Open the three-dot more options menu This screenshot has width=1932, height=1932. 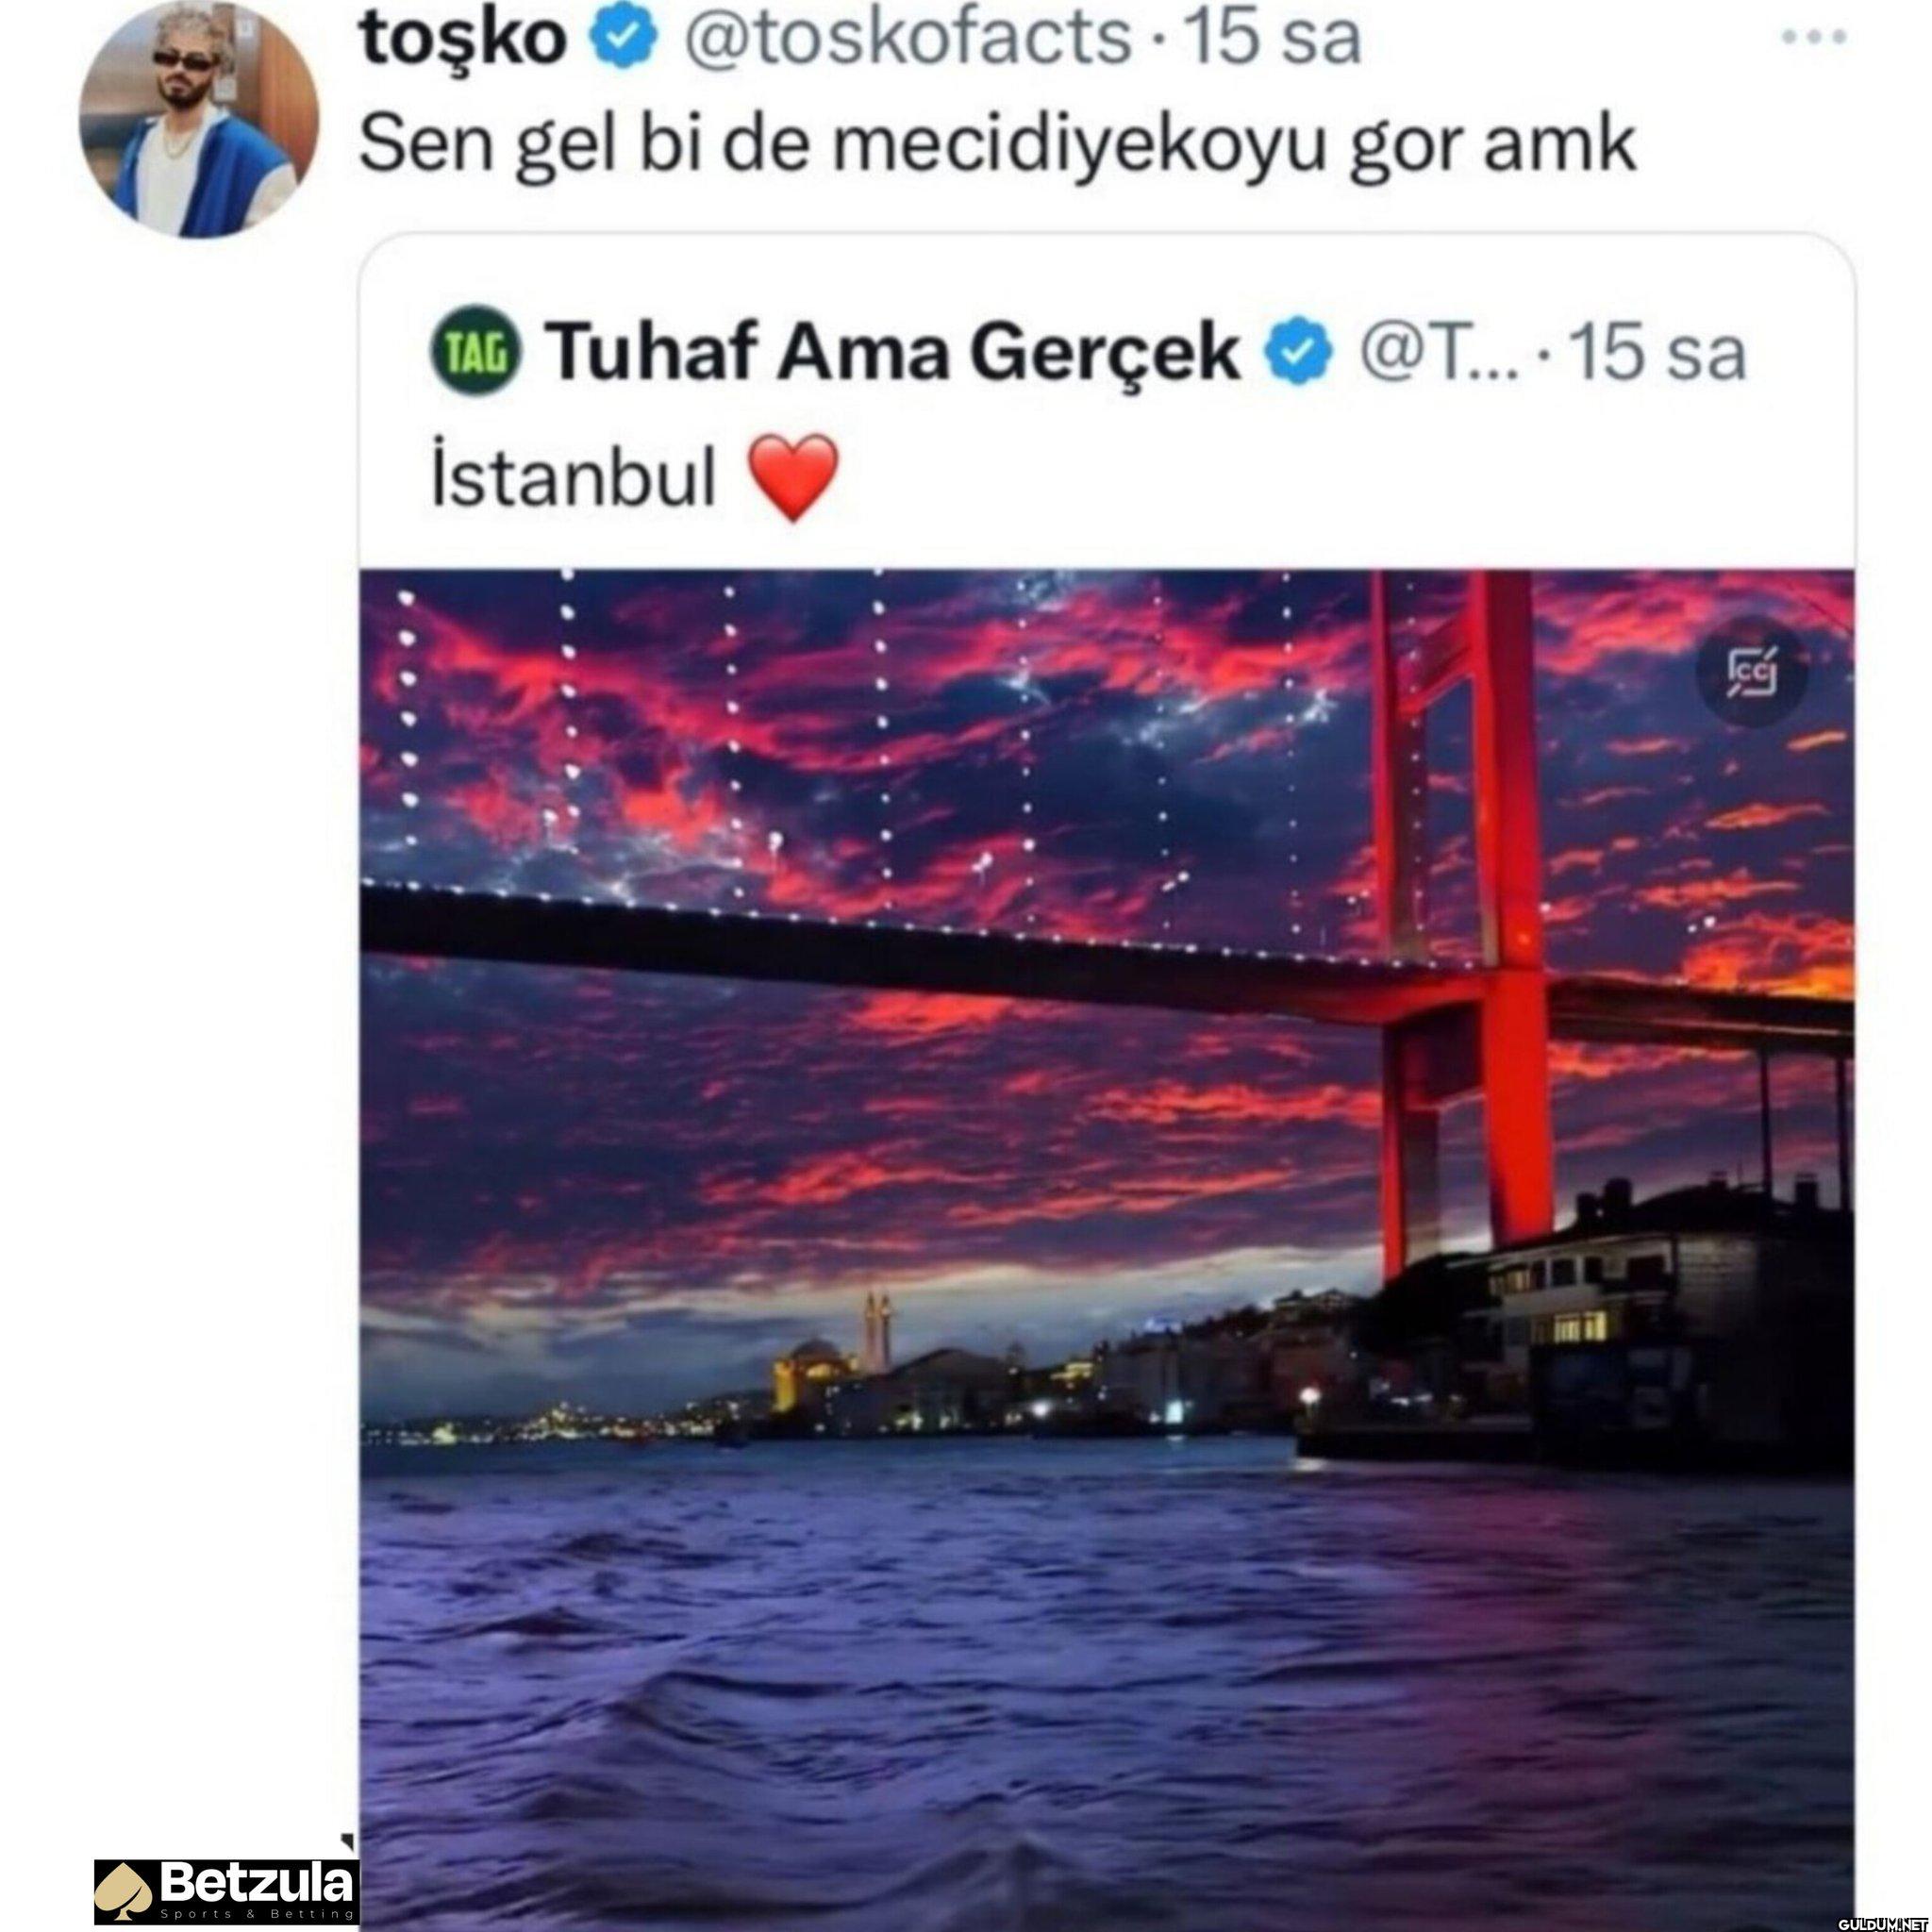pos(1815,39)
